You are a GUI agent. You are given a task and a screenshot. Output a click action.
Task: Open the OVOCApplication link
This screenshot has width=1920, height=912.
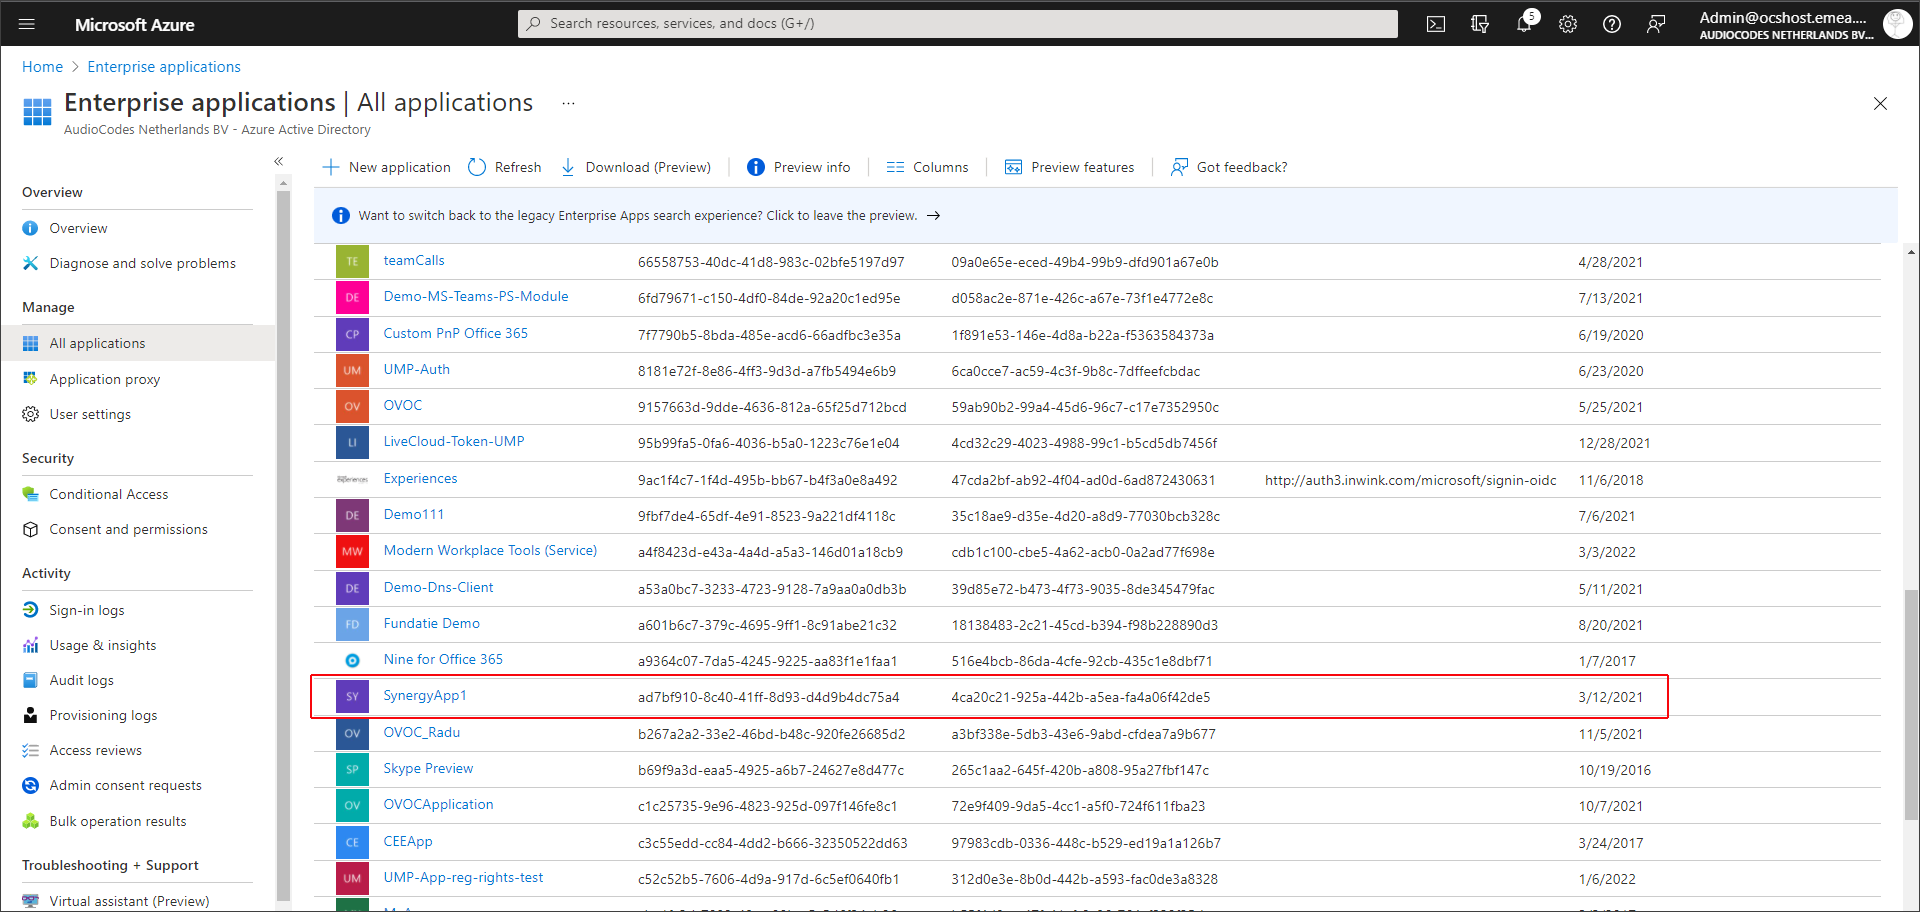pyautogui.click(x=439, y=804)
